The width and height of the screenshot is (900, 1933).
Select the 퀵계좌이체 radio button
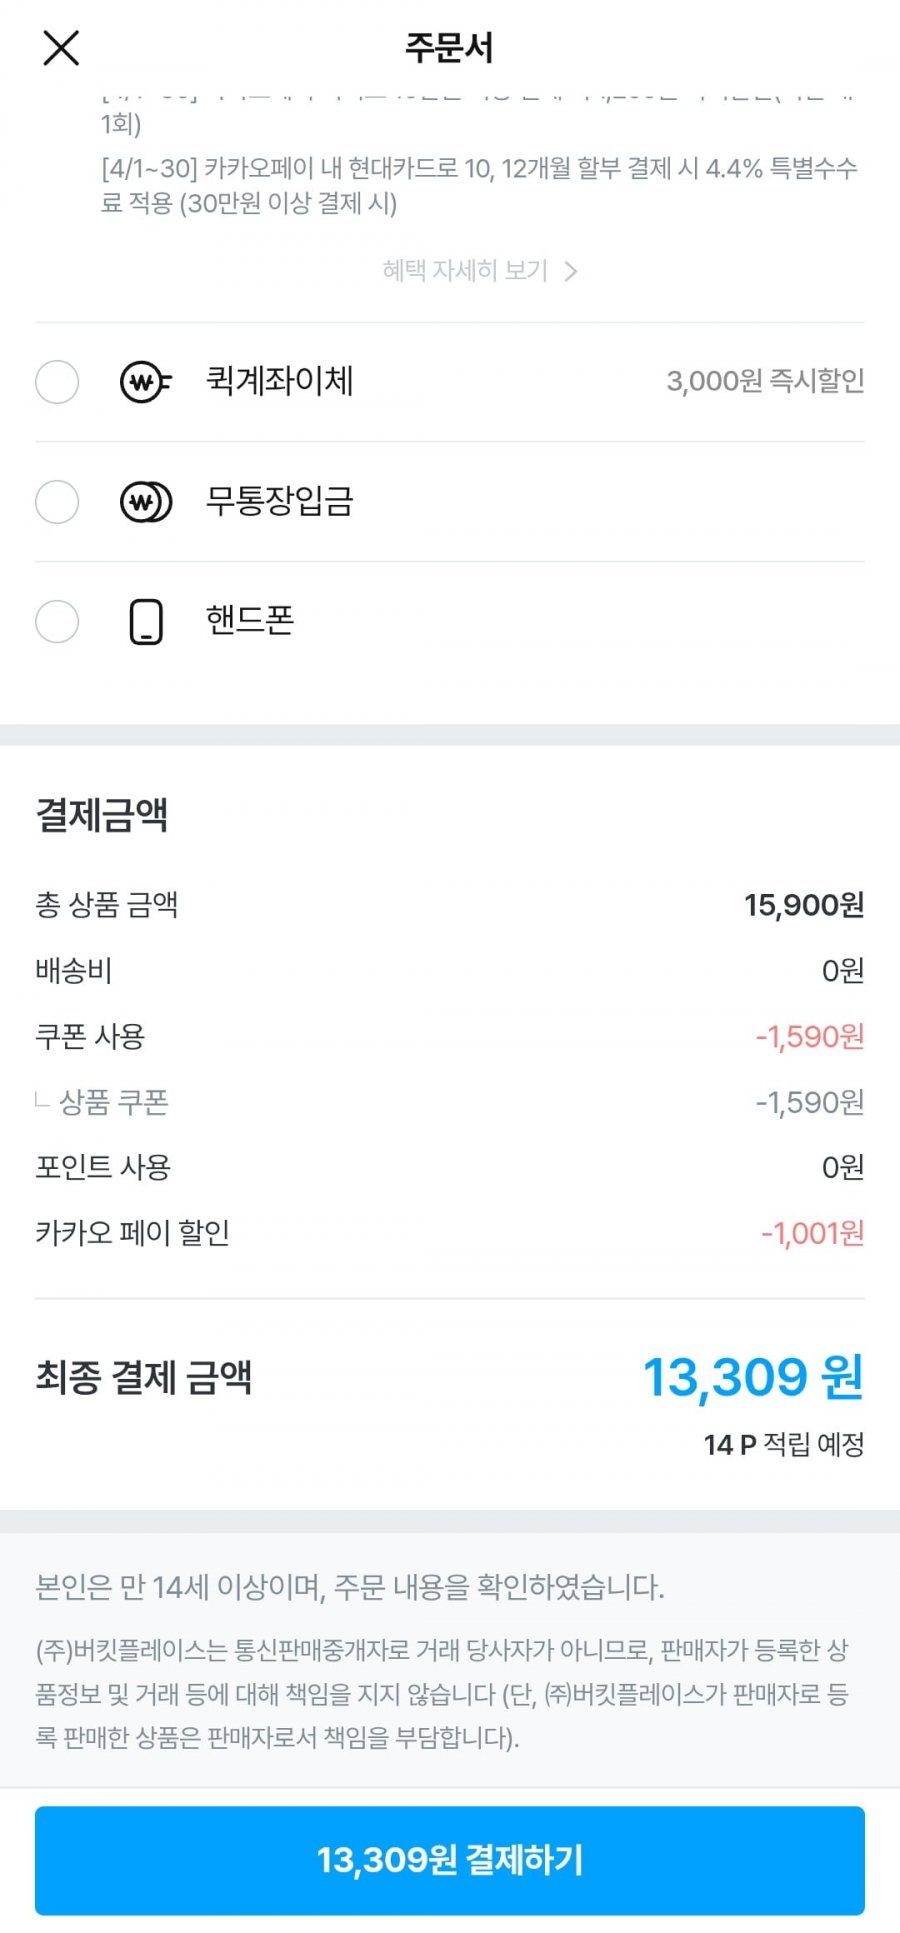[x=57, y=382]
